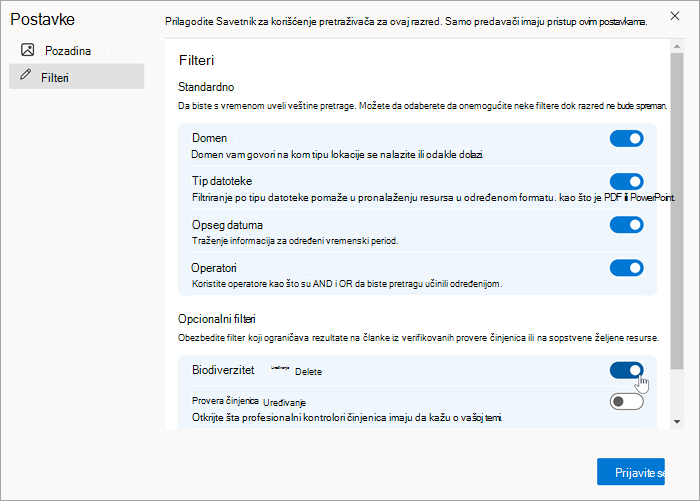Delete the Biodiverzitet filter
The image size is (700, 501).
tap(308, 372)
